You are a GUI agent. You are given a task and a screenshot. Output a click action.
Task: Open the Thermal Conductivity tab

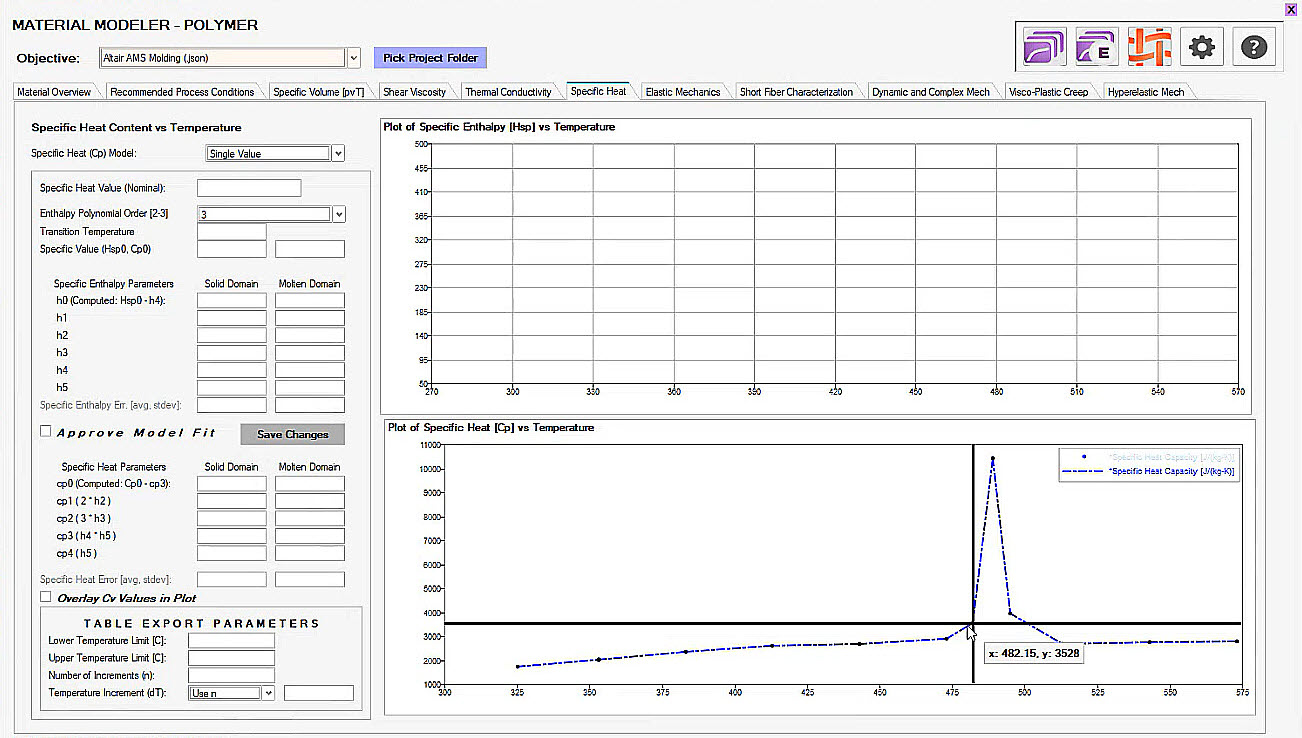508,92
